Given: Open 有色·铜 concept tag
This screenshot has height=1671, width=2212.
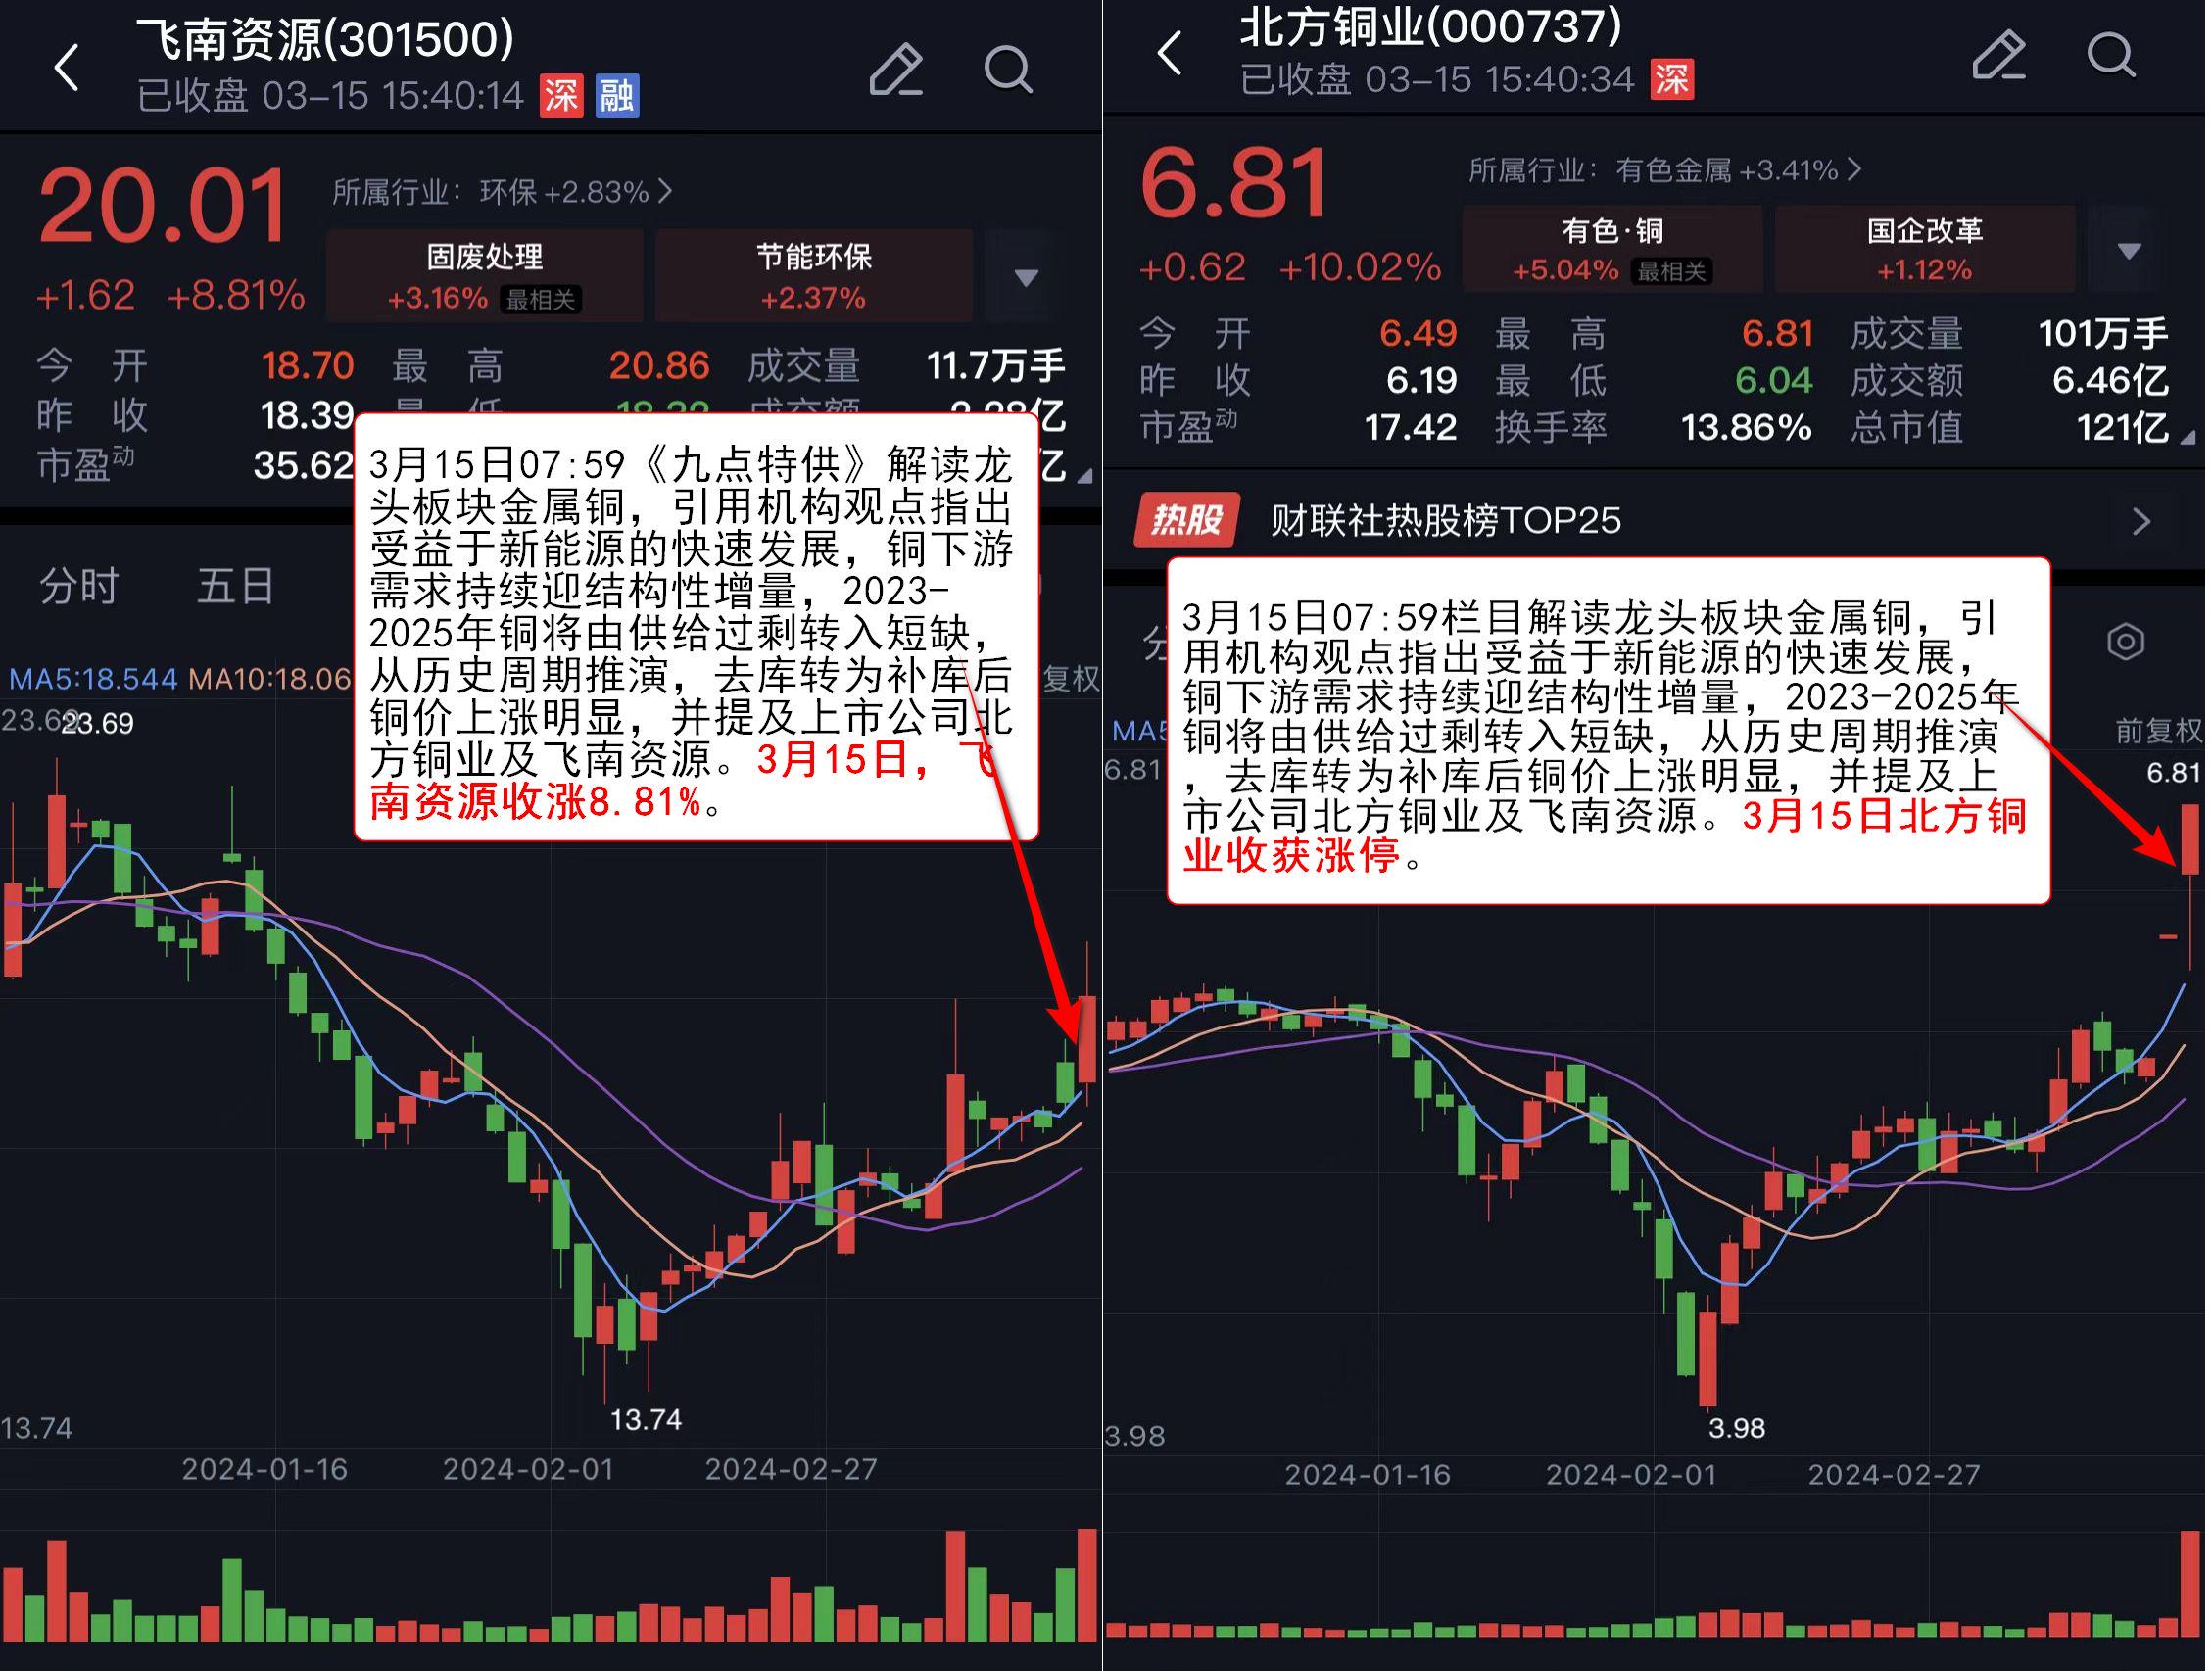Looking at the screenshot, I should [1612, 249].
